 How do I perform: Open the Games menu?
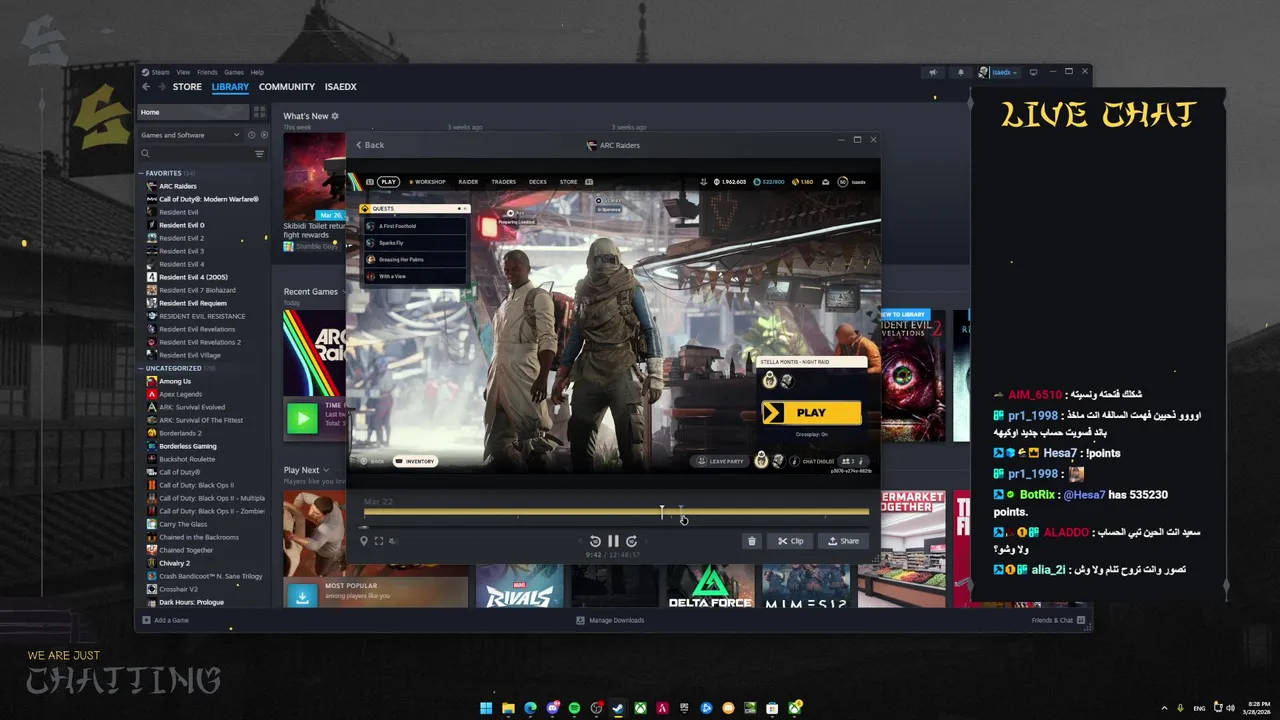click(x=234, y=72)
